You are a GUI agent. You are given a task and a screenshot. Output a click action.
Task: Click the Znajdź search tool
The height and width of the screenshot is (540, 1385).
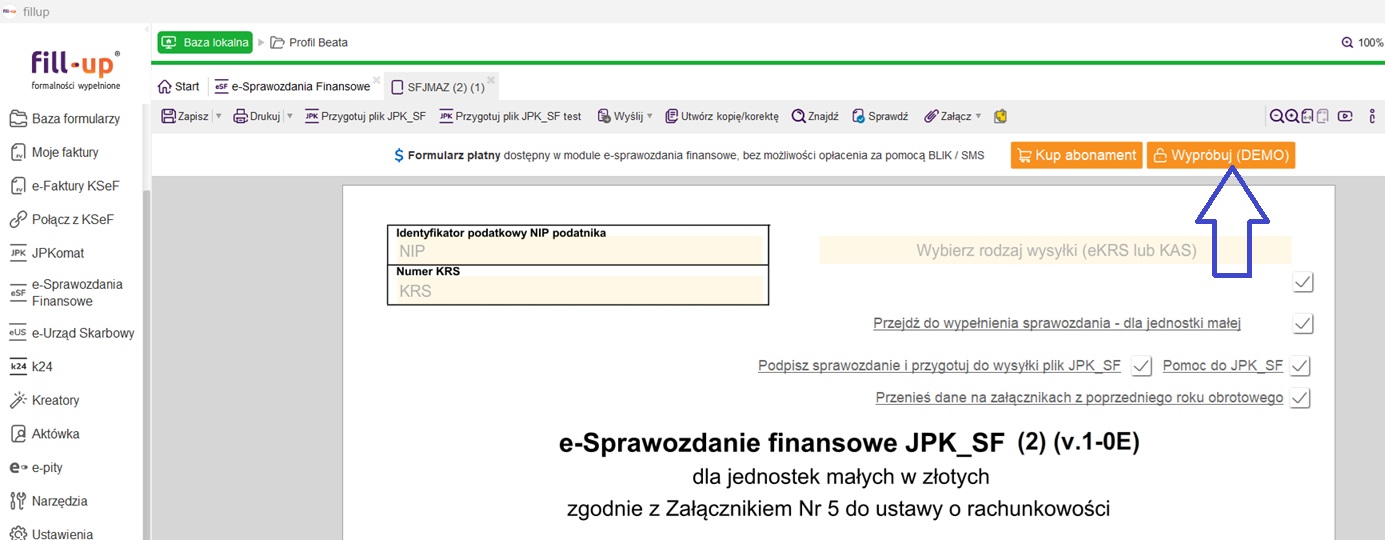[815, 116]
